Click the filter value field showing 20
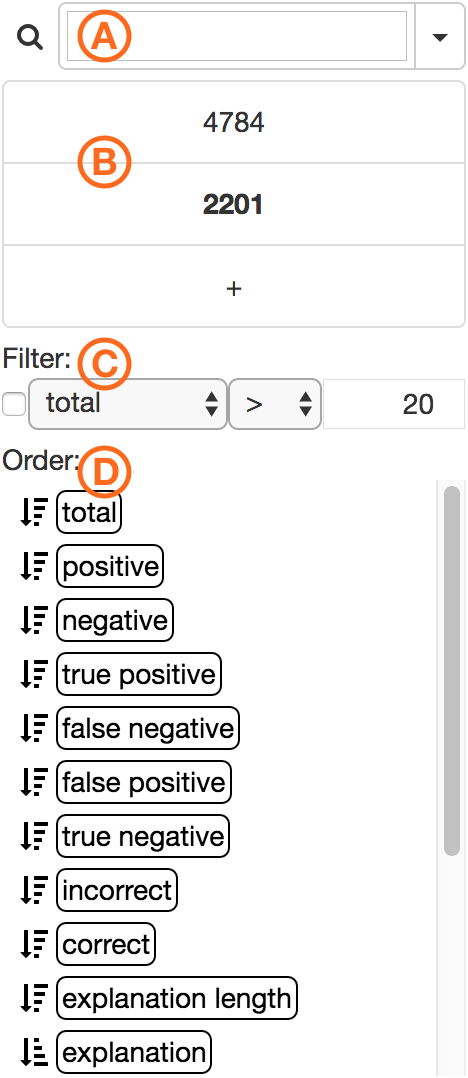This screenshot has width=468, height=1078. click(x=394, y=404)
